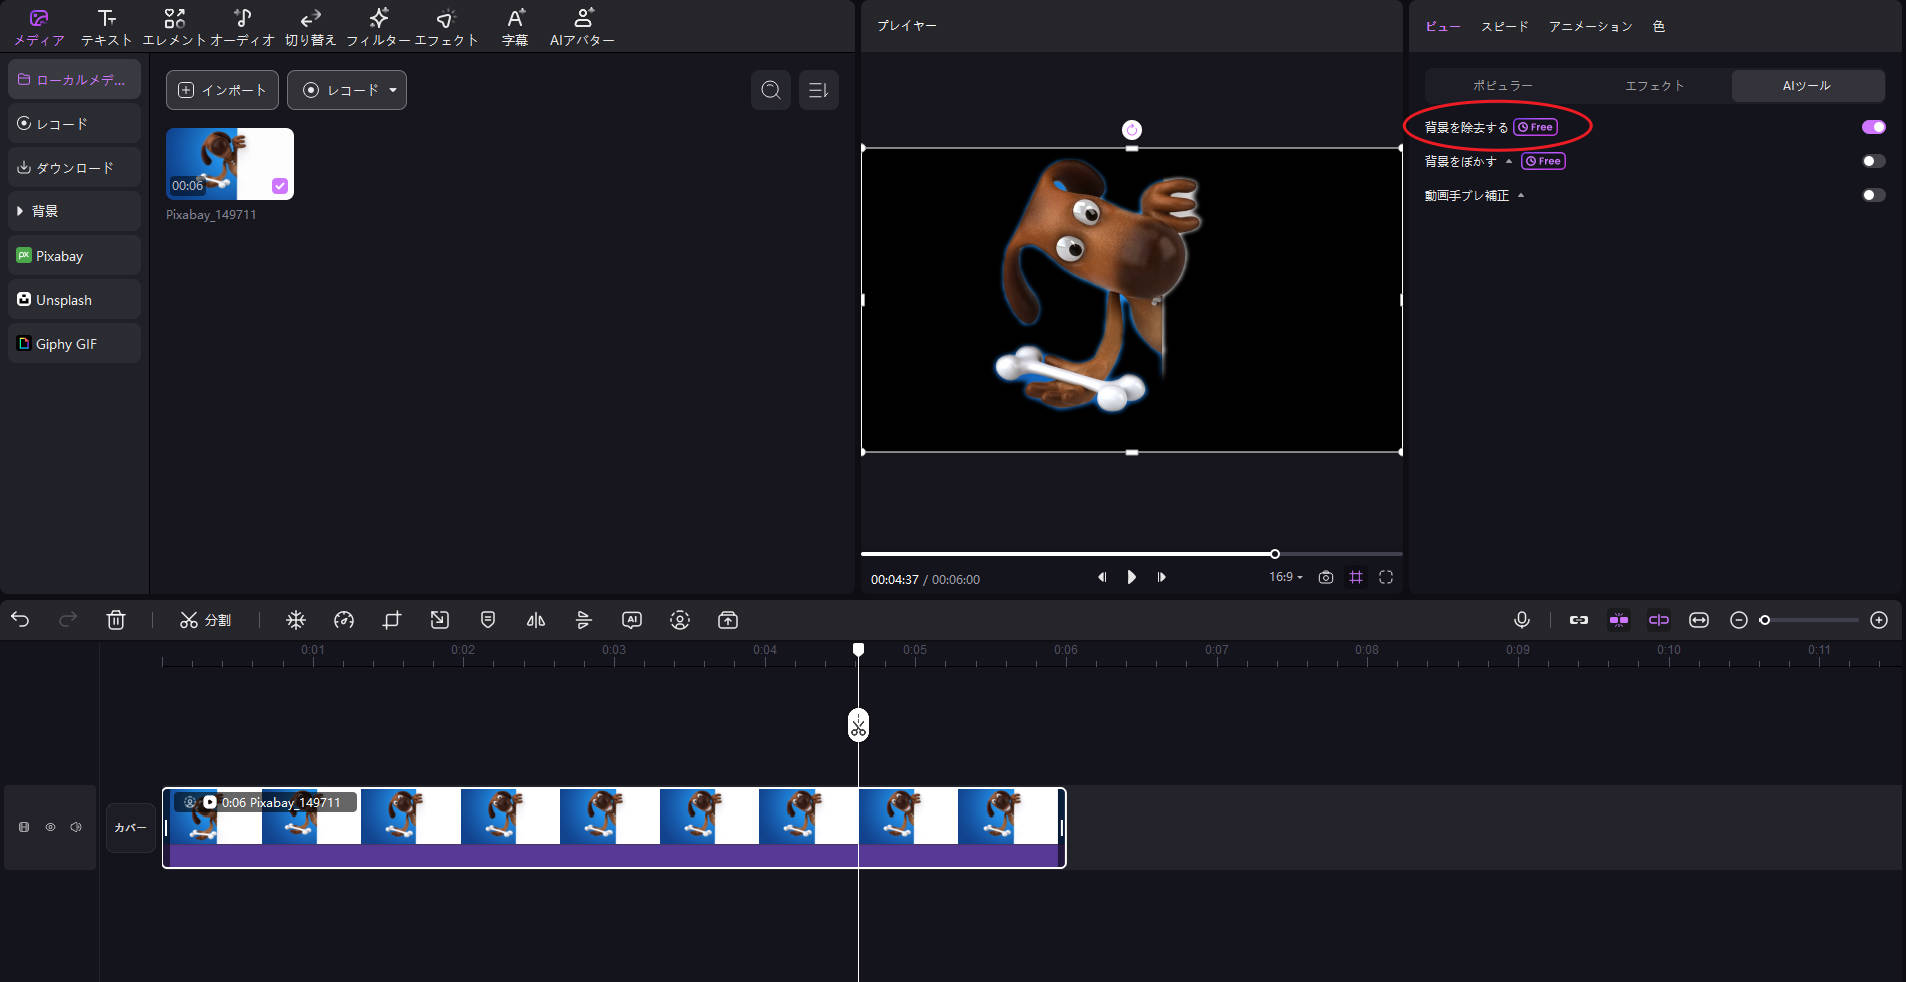
Task: Select ローカルメディア in the sidebar
Action: 74,79
